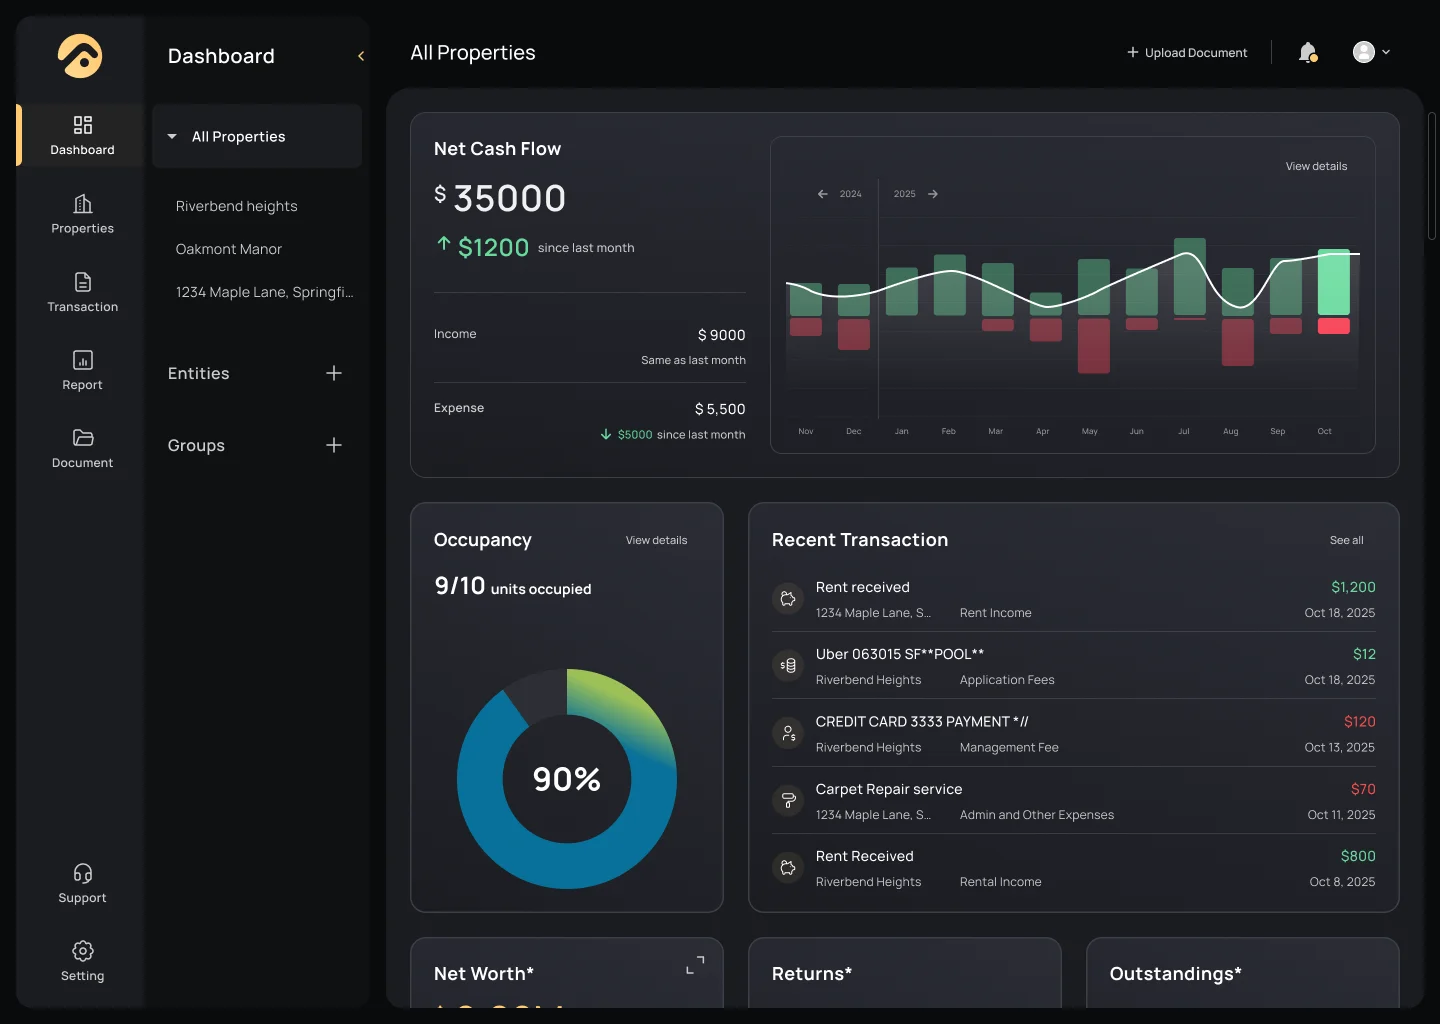Screen dimensions: 1440x1024
Task: Select Riverbend heights from property list
Action: [x=236, y=206]
